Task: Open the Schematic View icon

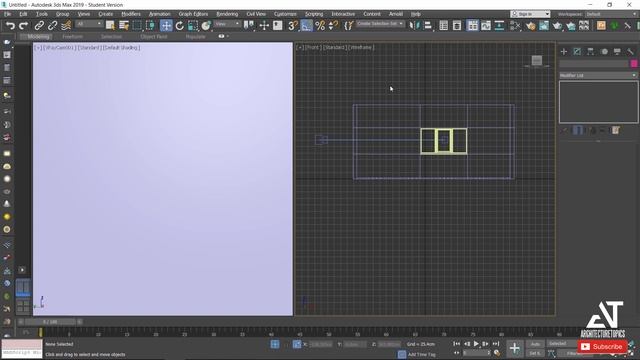Action: [x=499, y=26]
